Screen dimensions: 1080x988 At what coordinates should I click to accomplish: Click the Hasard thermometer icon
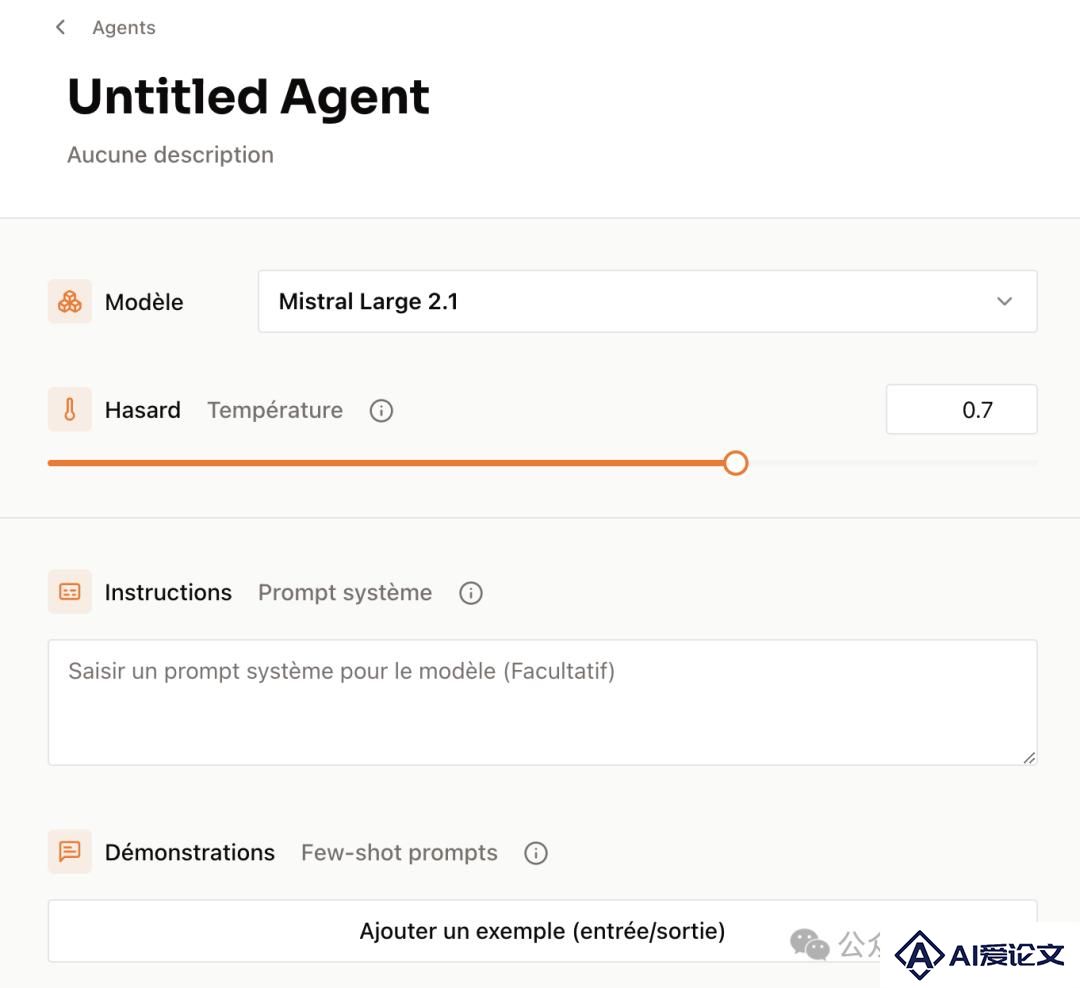tap(70, 409)
